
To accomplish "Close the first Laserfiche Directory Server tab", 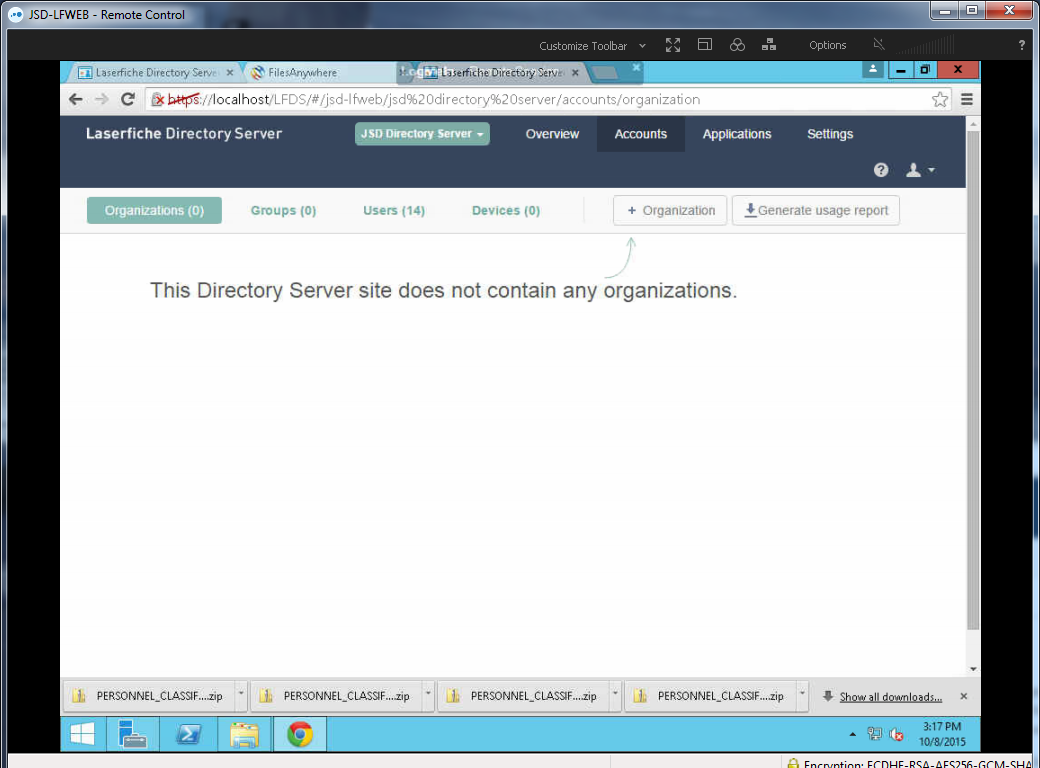I will pos(229,72).
